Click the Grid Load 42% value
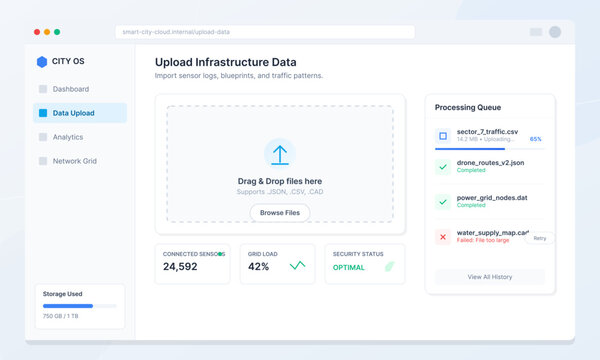The height and width of the screenshot is (360, 600). pyautogui.click(x=258, y=267)
